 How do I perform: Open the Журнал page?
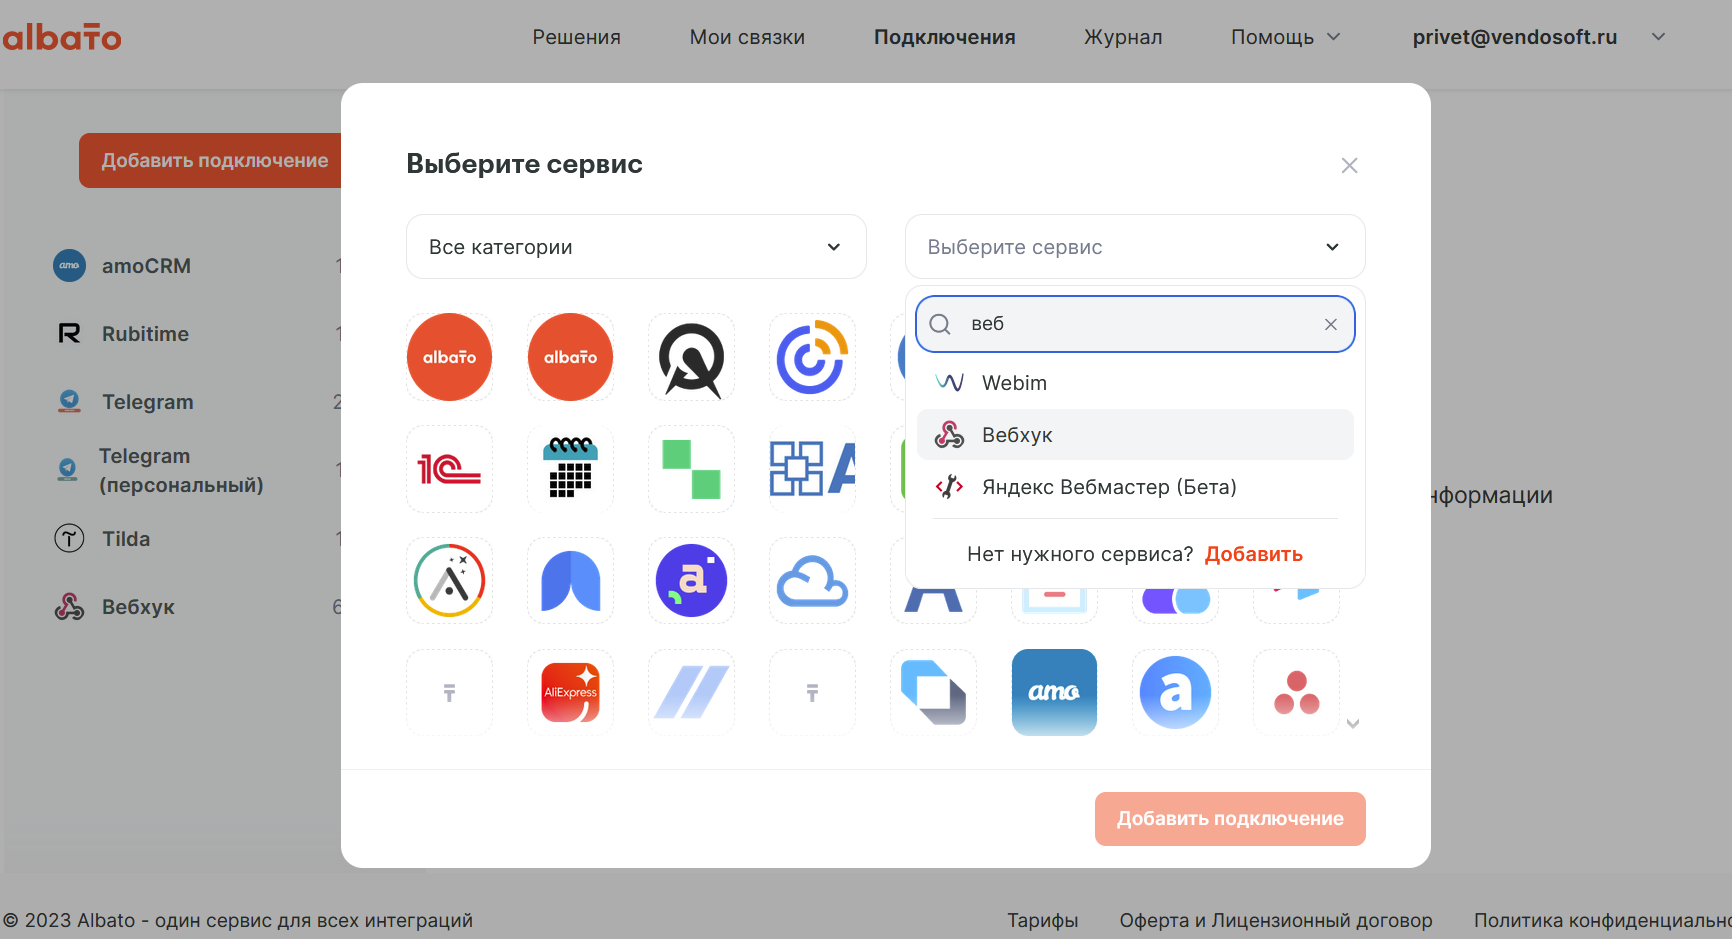(x=1123, y=37)
